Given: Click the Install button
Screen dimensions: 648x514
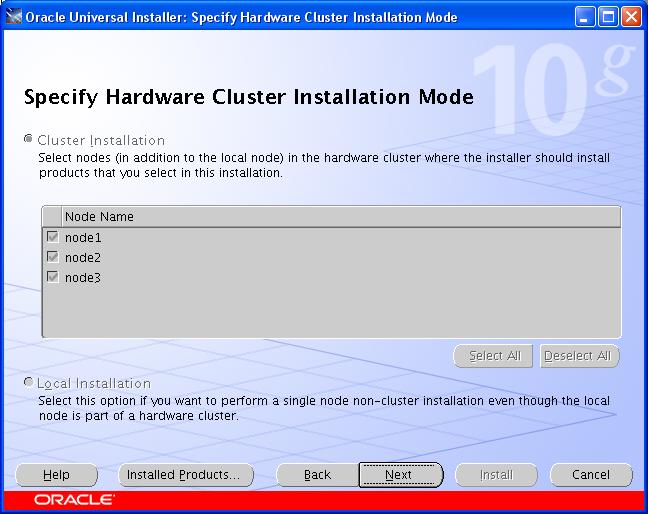Looking at the screenshot, I should point(496,475).
